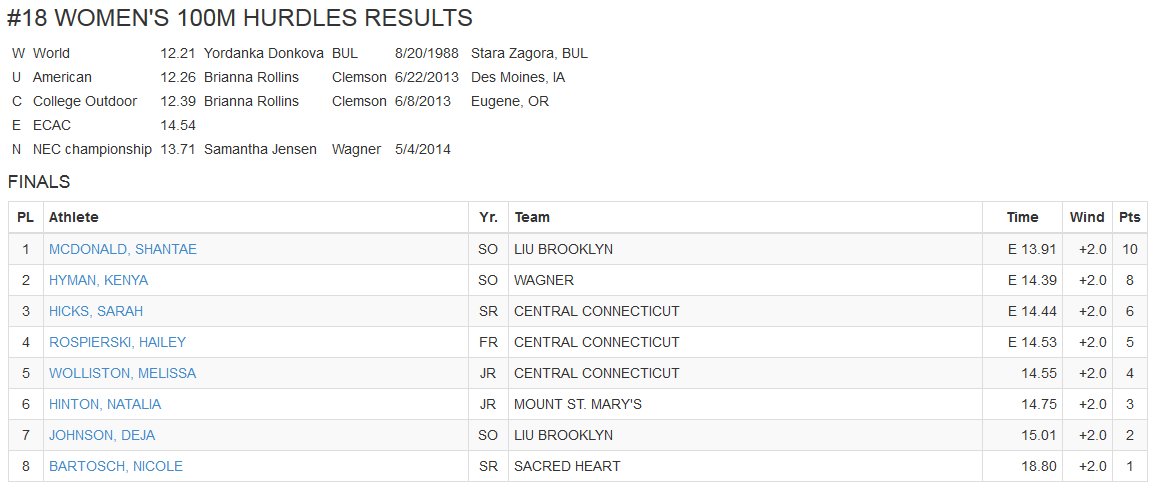Image resolution: width=1160 pixels, height=493 pixels.
Task: Click the Athlete column header
Action: pyautogui.click(x=73, y=218)
